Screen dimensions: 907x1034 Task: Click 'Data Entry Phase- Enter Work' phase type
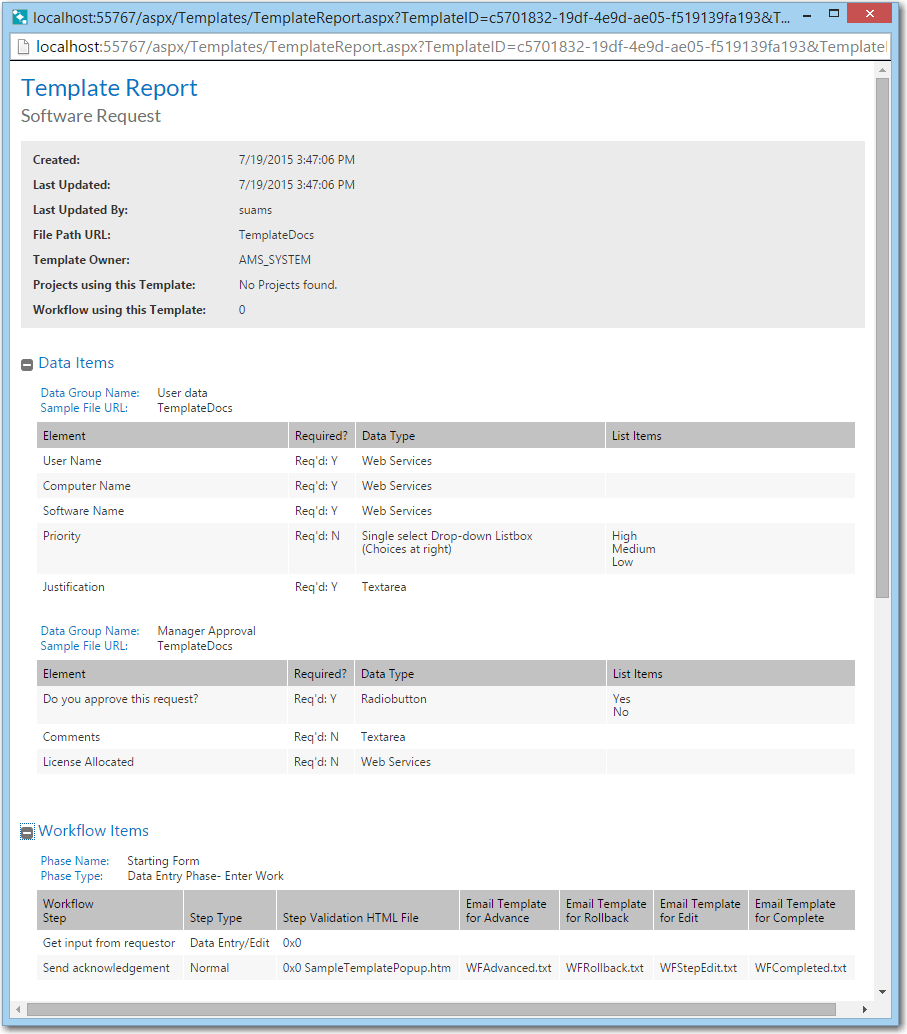click(205, 876)
